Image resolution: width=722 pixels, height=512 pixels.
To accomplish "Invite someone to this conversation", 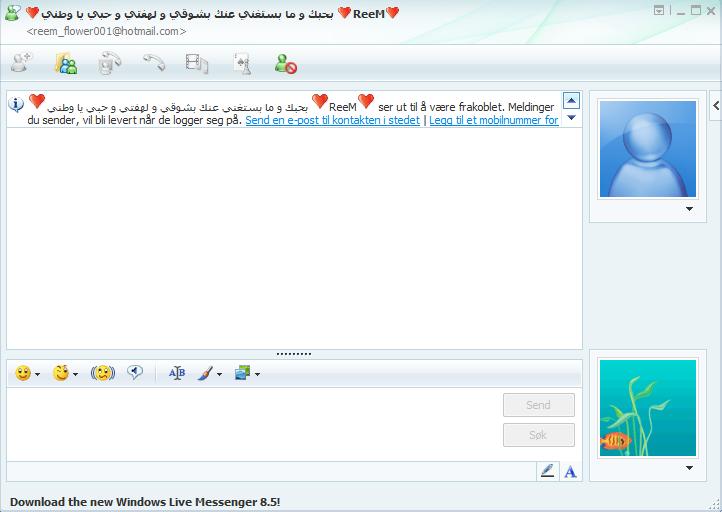I will coord(22,63).
